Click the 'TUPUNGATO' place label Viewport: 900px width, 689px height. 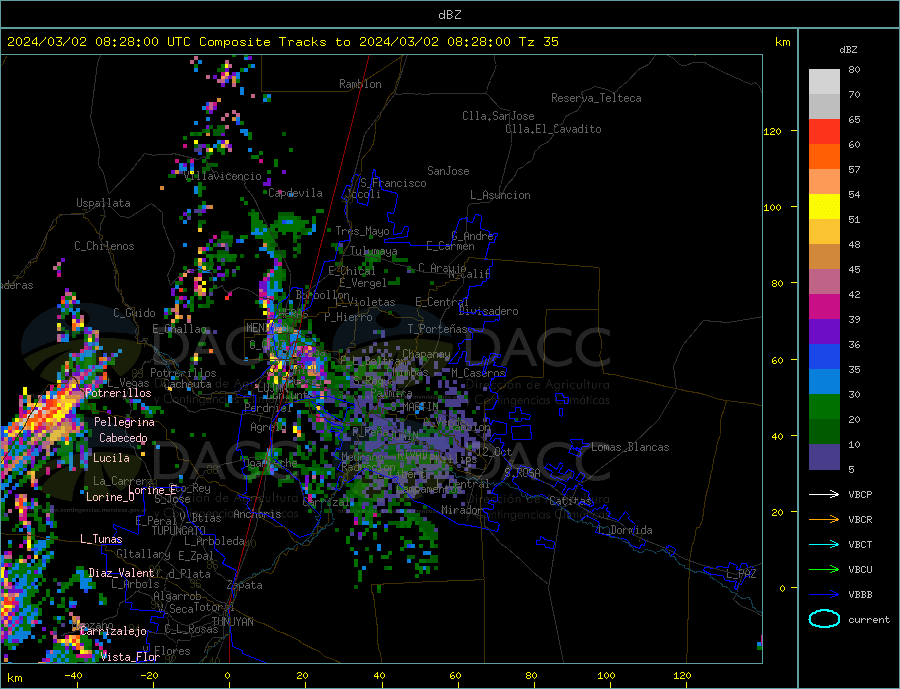[x=178, y=531]
